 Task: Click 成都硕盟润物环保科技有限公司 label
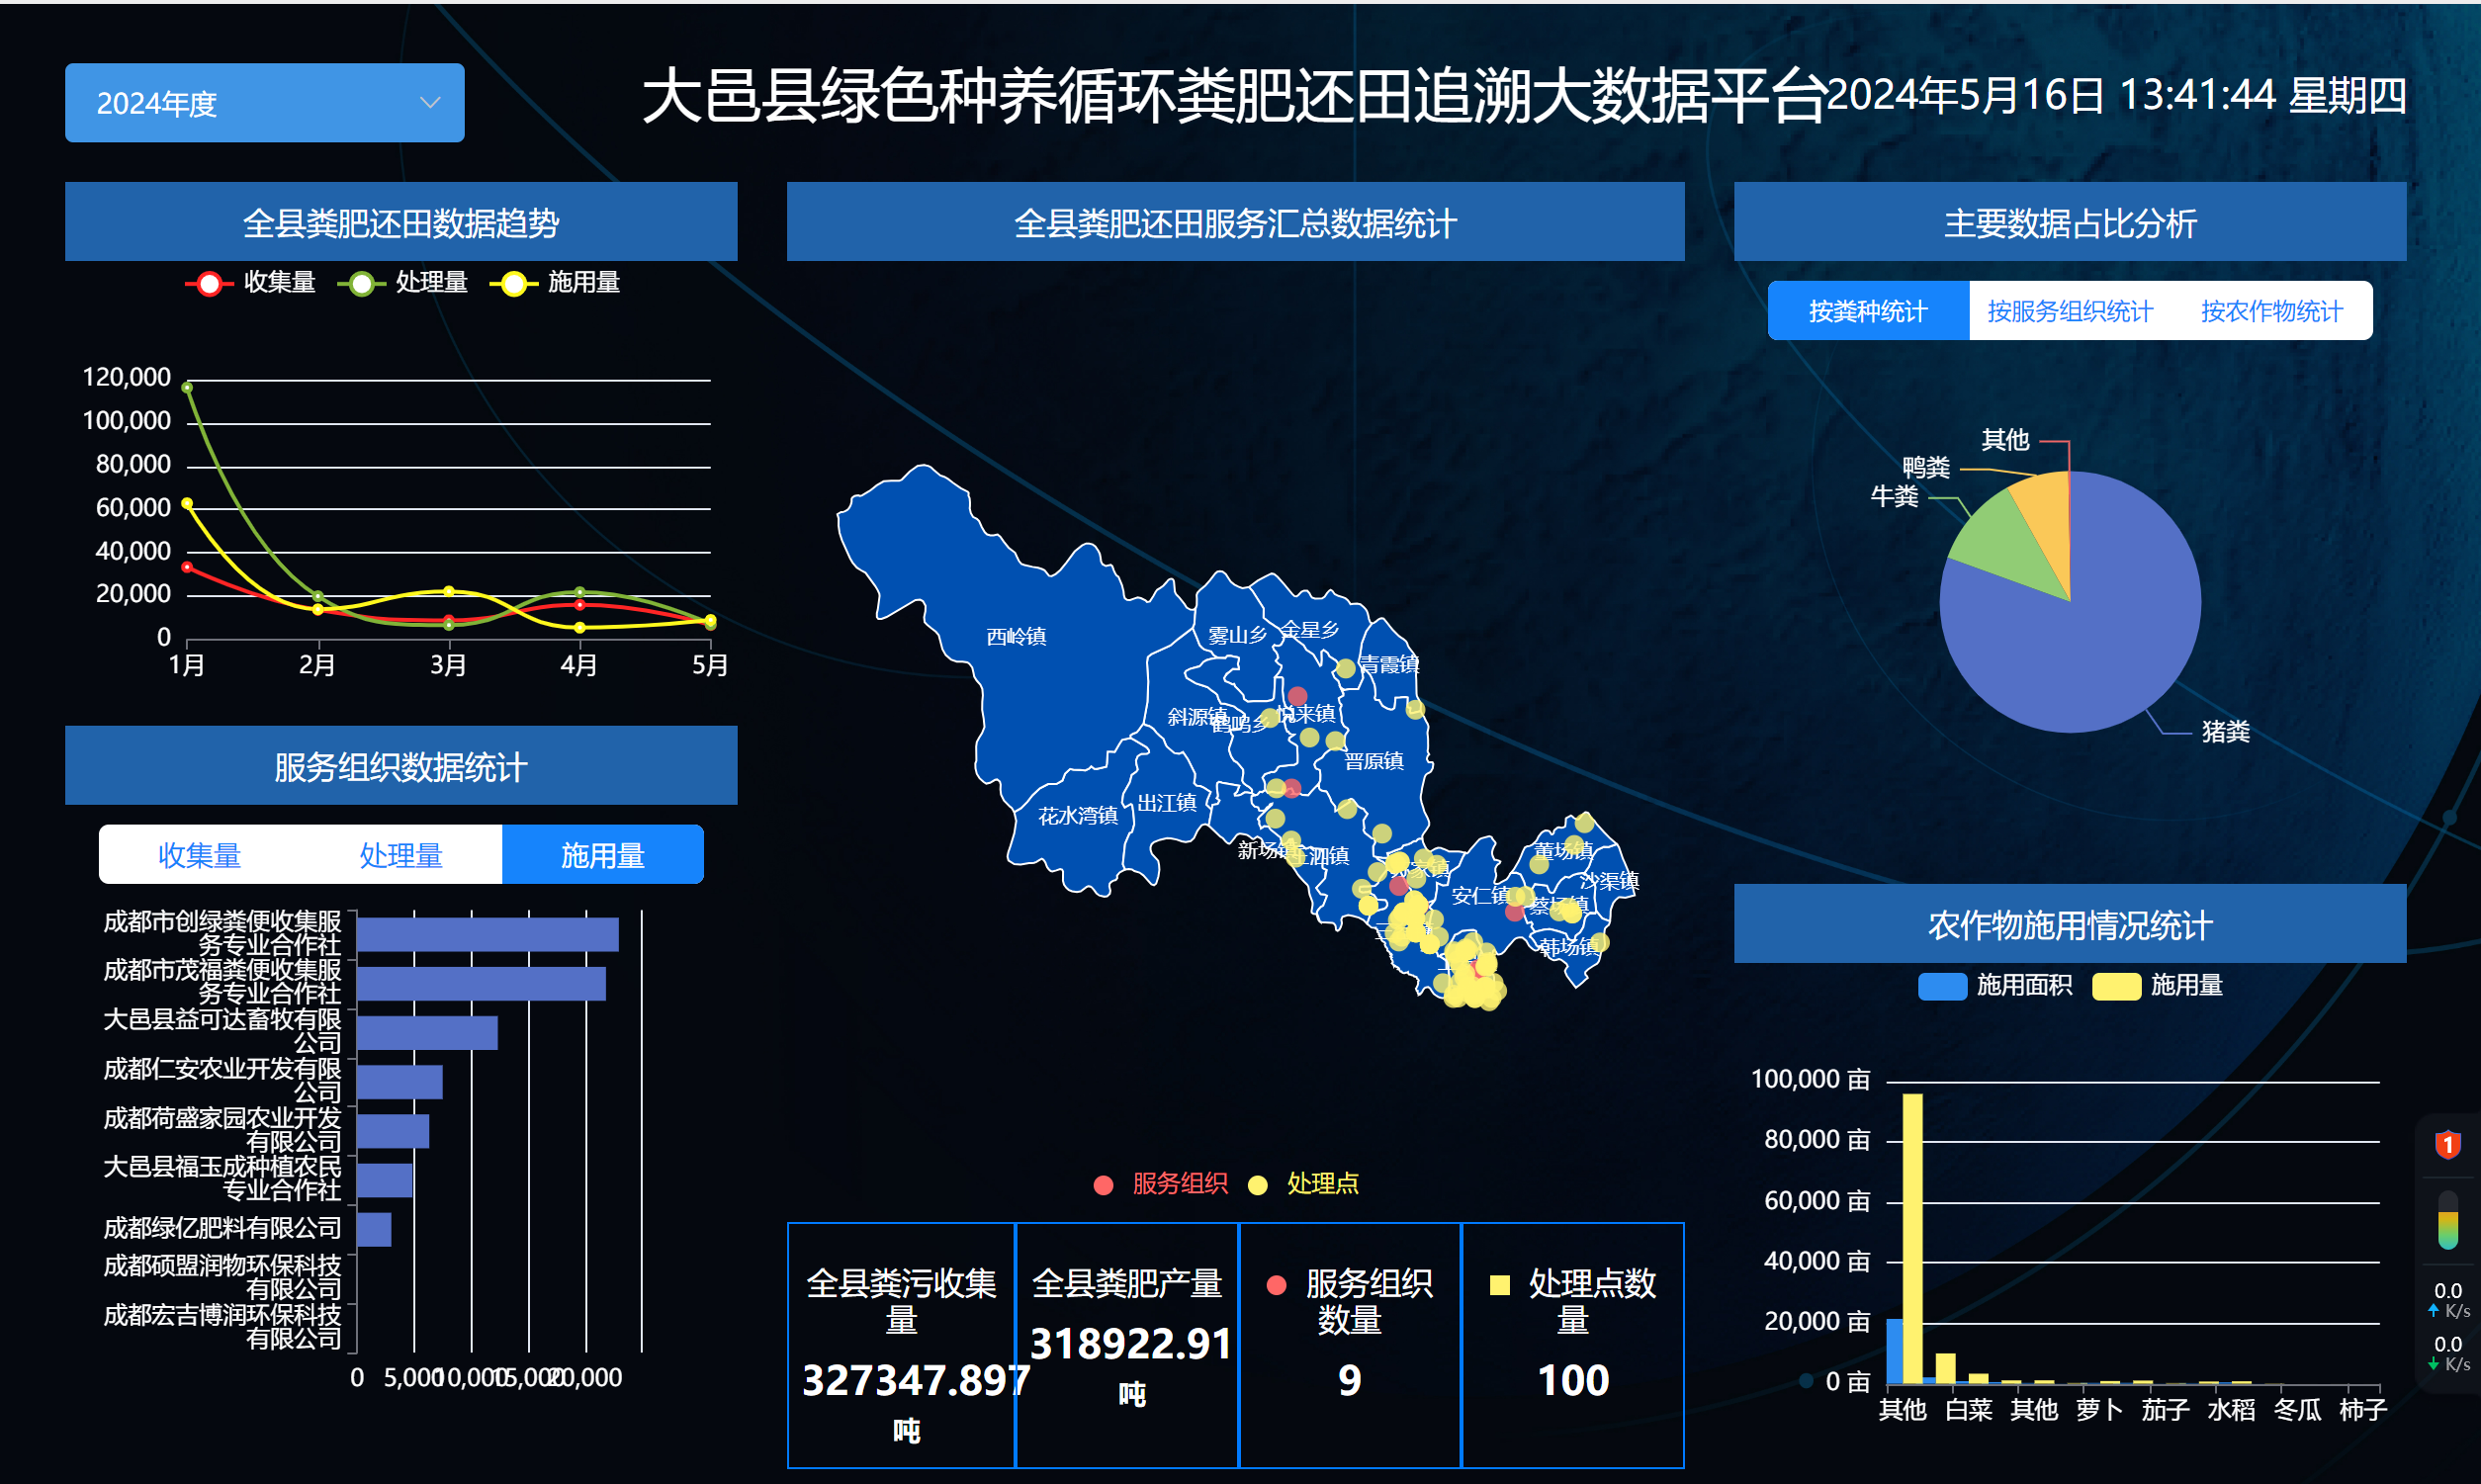(x=222, y=1278)
